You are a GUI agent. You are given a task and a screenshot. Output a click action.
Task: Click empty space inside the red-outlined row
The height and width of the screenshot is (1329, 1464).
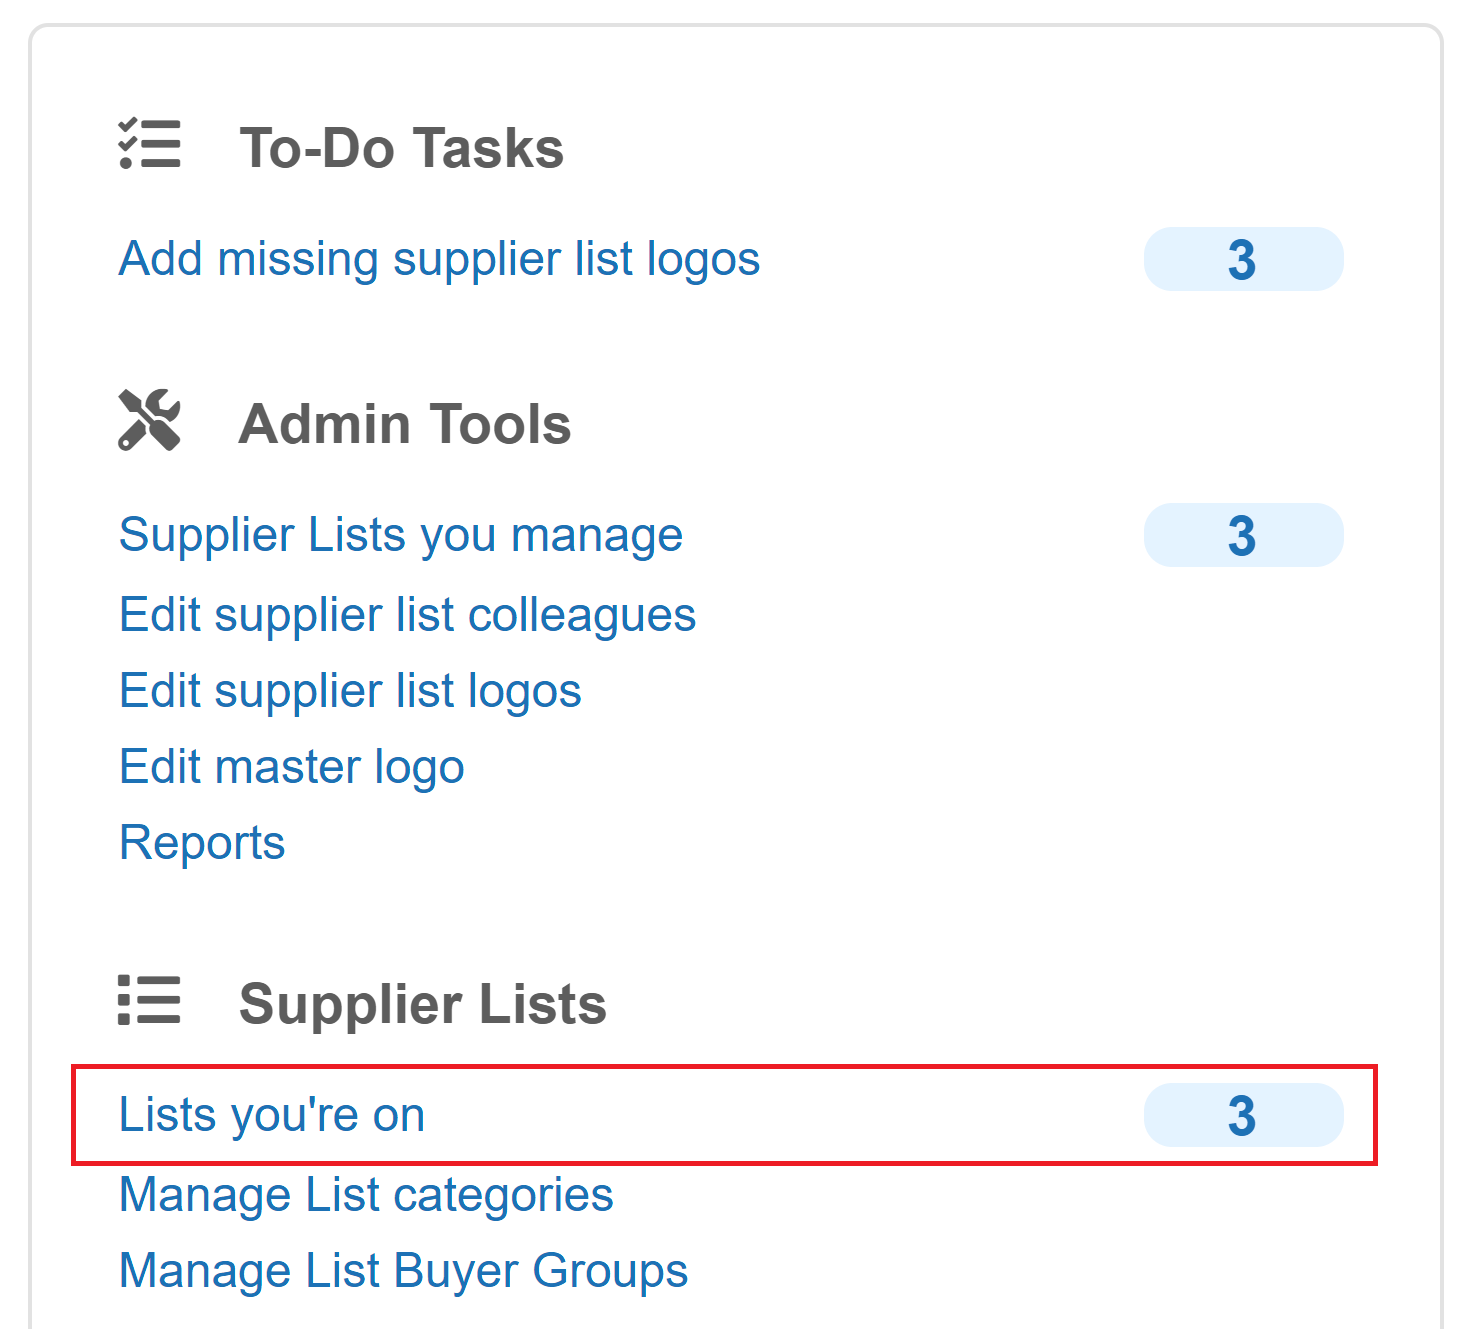point(780,1115)
